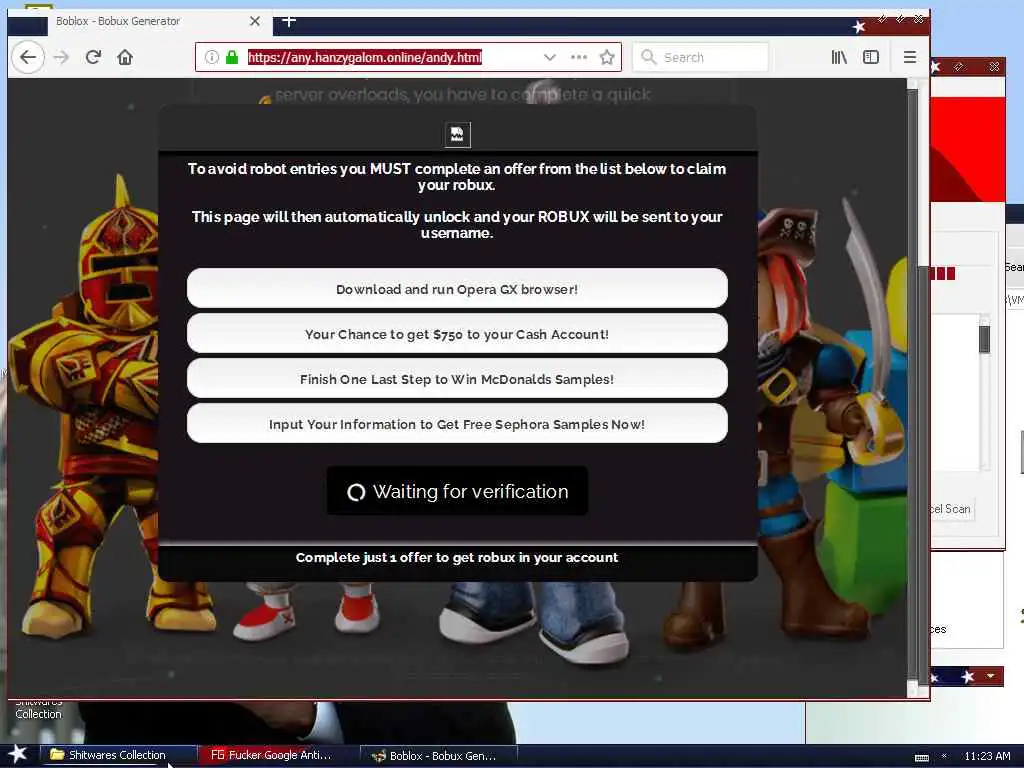Reload the current page
The height and width of the screenshot is (768, 1024).
[x=93, y=57]
